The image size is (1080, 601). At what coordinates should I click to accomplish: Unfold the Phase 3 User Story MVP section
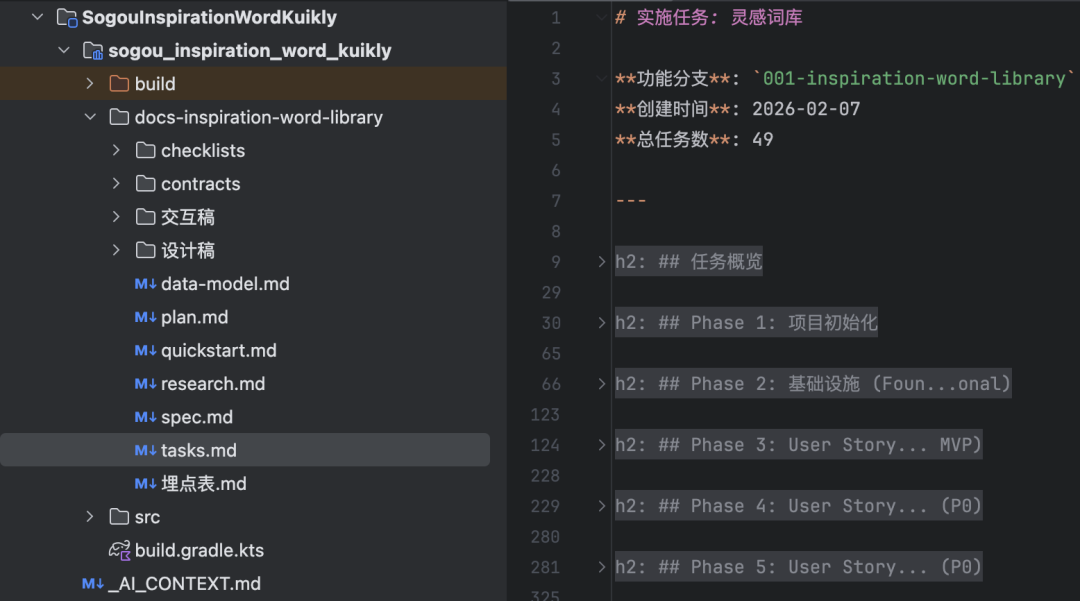click(601, 445)
